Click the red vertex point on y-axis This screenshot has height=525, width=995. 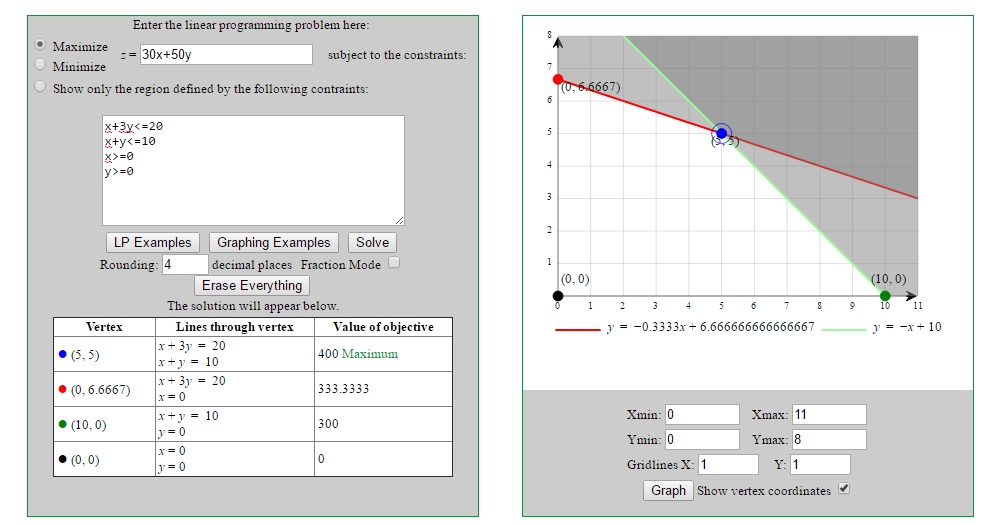558,79
